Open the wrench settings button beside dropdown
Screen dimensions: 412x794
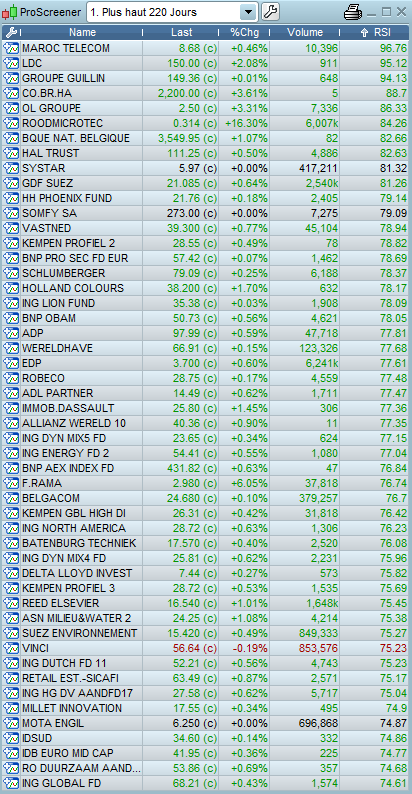[x=271, y=12]
